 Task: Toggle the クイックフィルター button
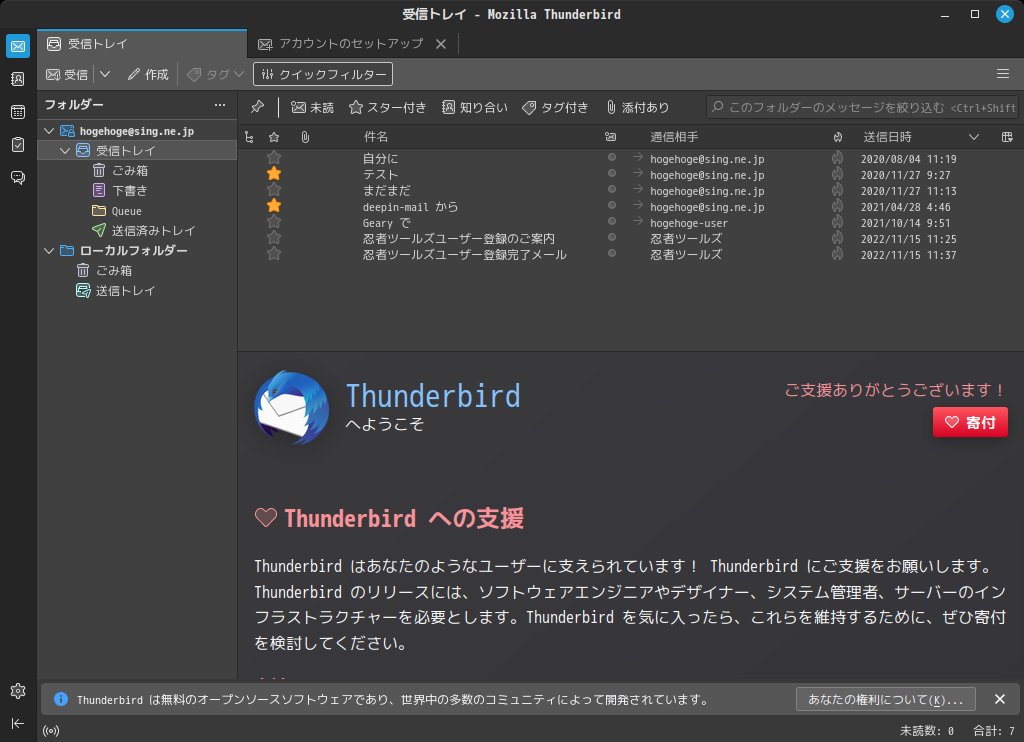point(323,74)
